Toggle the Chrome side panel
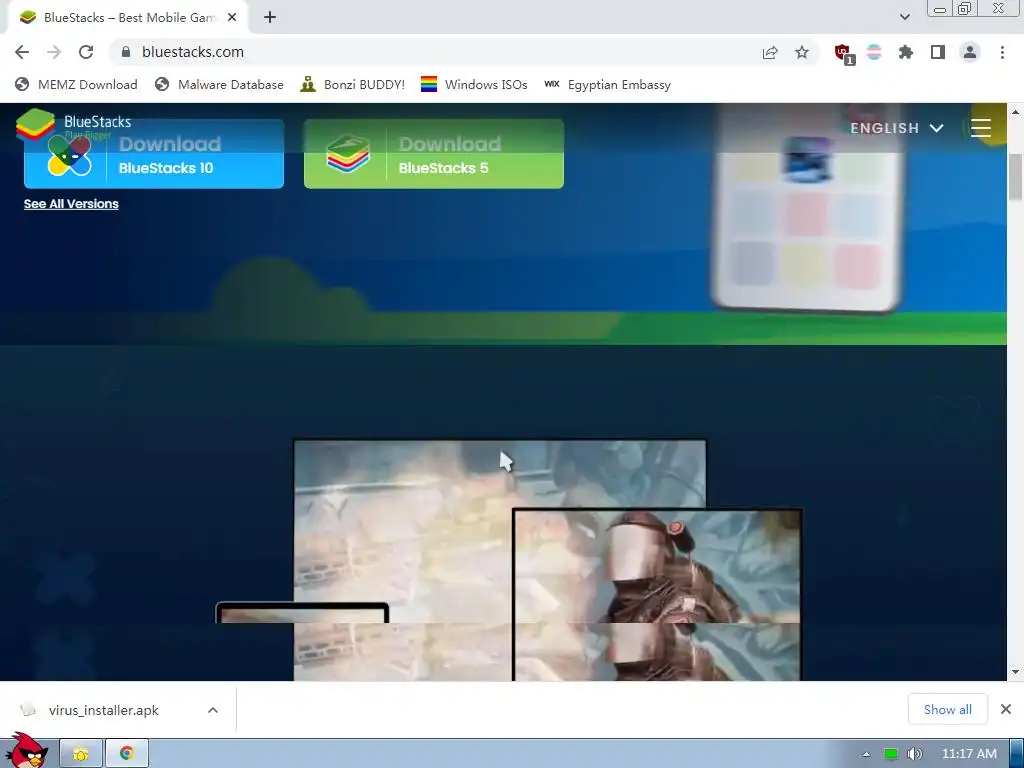 [x=938, y=52]
